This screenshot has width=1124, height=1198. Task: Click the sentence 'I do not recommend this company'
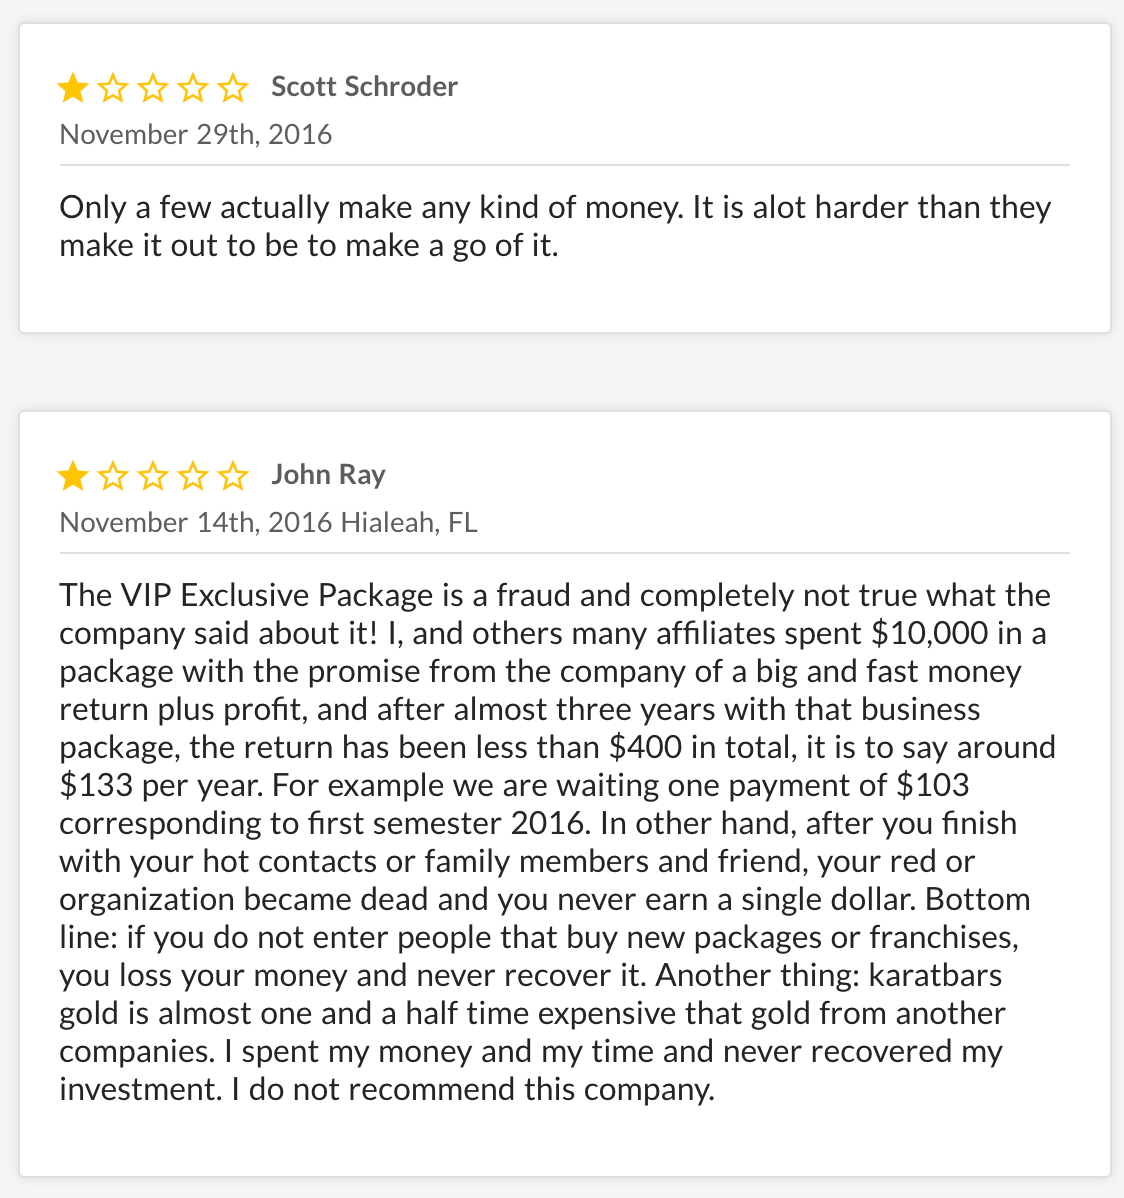[x=473, y=1090]
